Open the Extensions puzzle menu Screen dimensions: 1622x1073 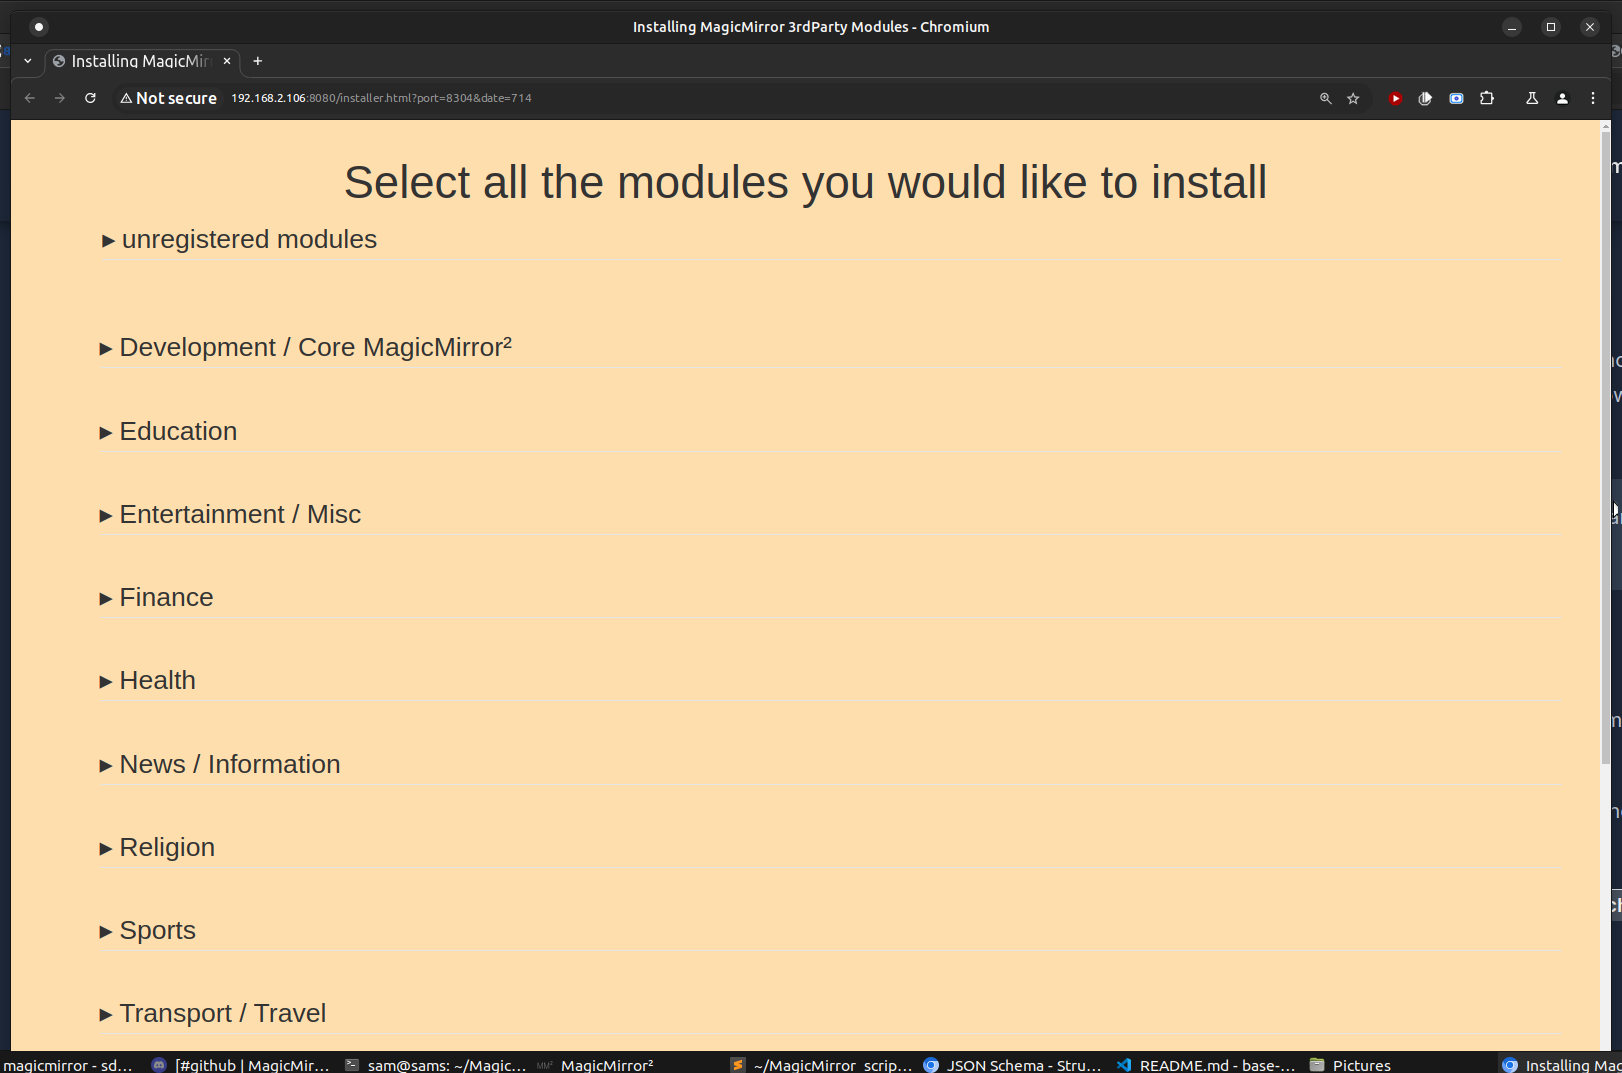click(1487, 98)
